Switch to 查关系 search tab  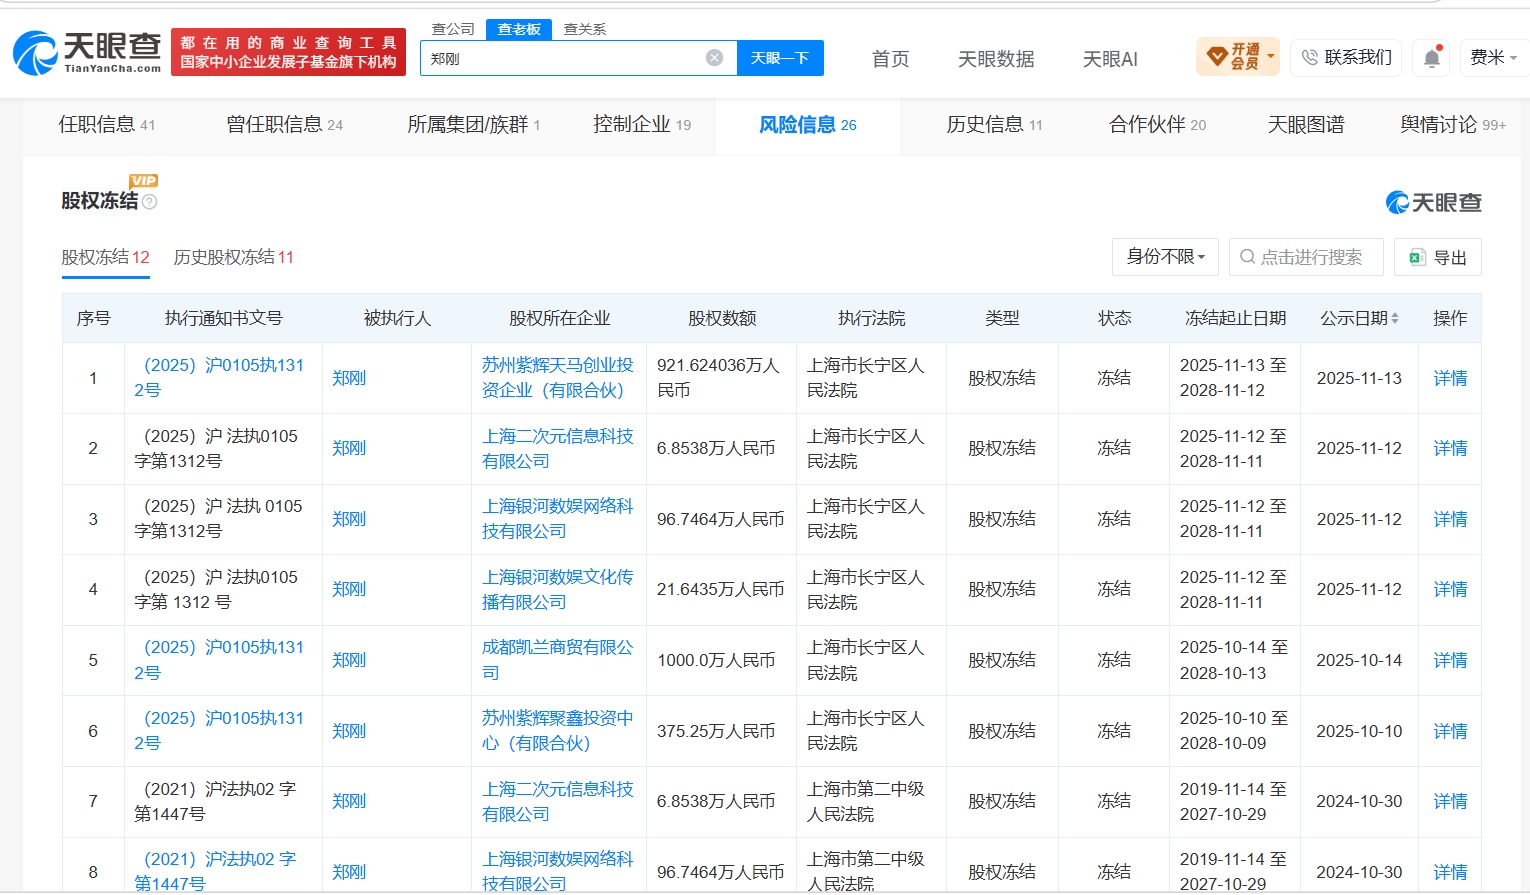585,29
